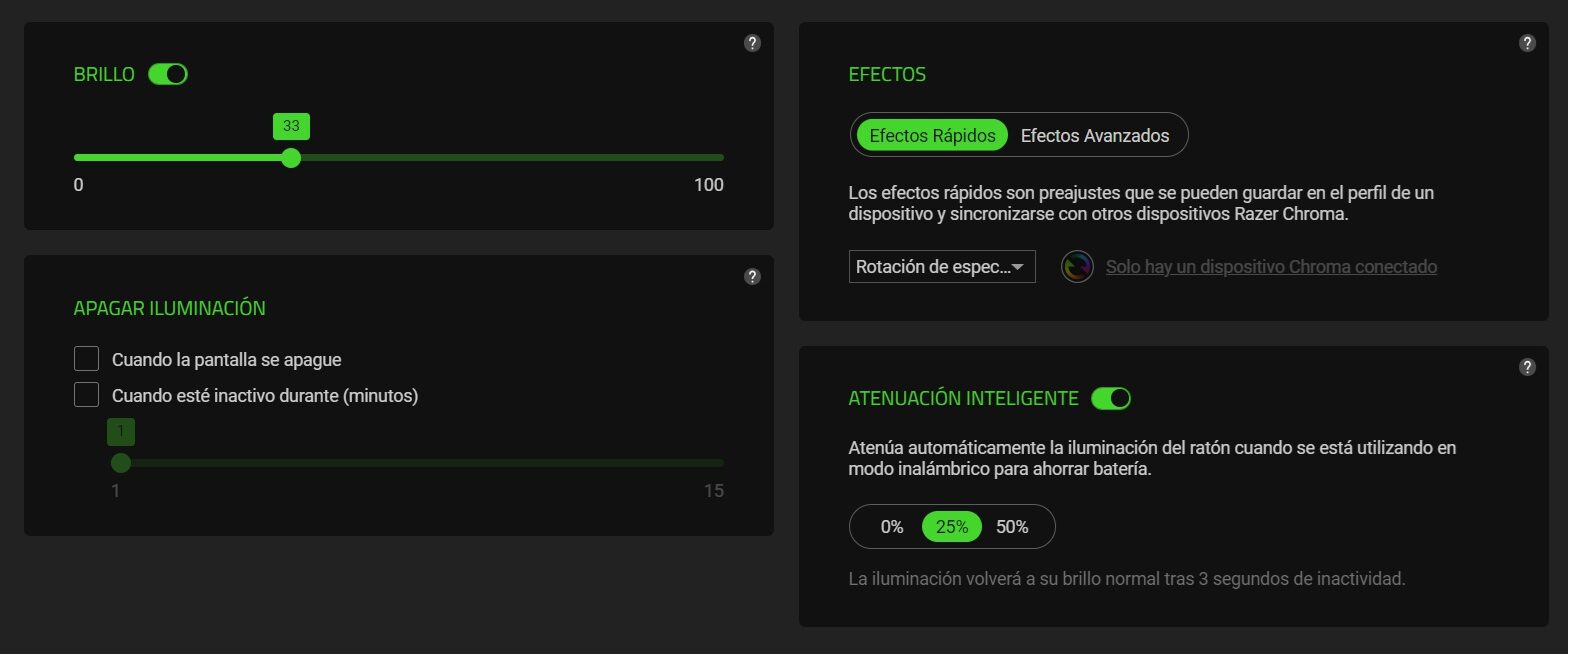Screen dimensions: 1569x658
Task: Click the Chroma sync circular icon
Action: tap(1077, 267)
